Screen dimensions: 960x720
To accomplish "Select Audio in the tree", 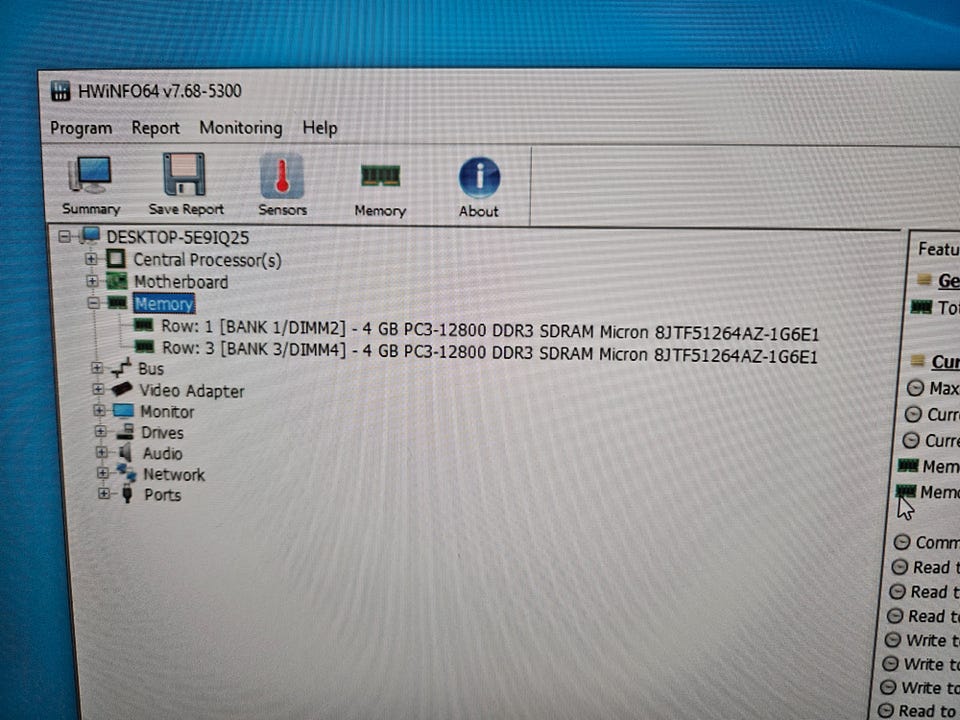I will [162, 453].
